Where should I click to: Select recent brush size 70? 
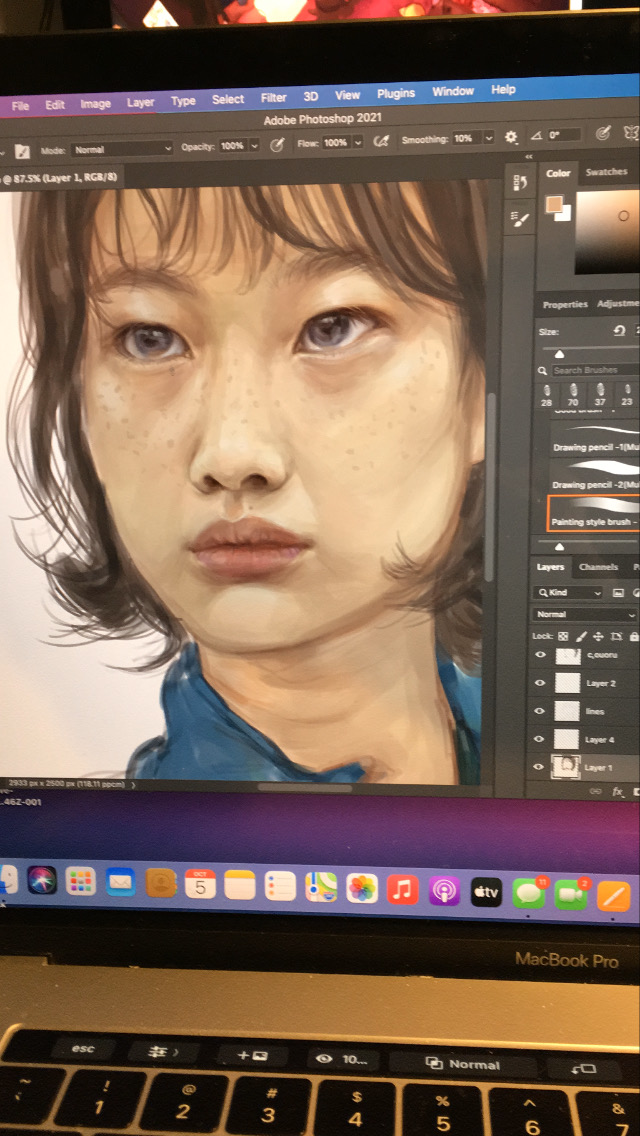tap(573, 394)
